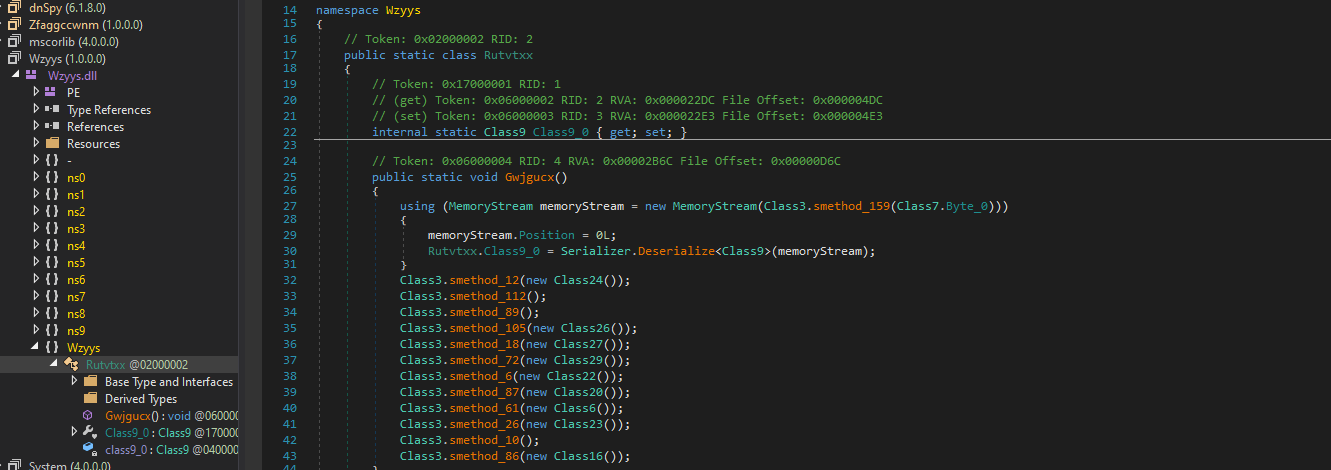Expand Base Type and Interfaces arrow
This screenshot has height=470, width=1331.
coord(74,381)
